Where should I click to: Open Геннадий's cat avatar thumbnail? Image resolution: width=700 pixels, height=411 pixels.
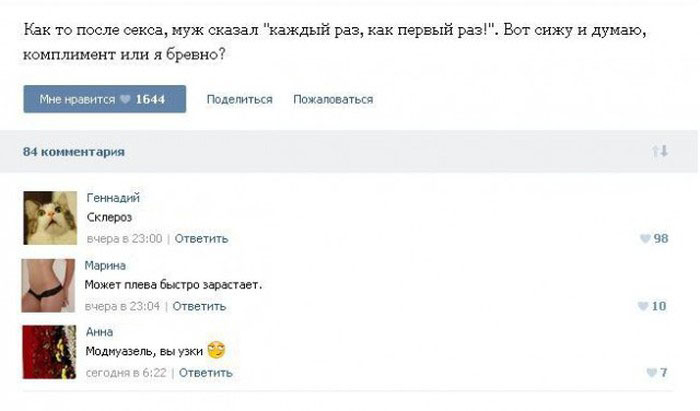click(x=50, y=218)
